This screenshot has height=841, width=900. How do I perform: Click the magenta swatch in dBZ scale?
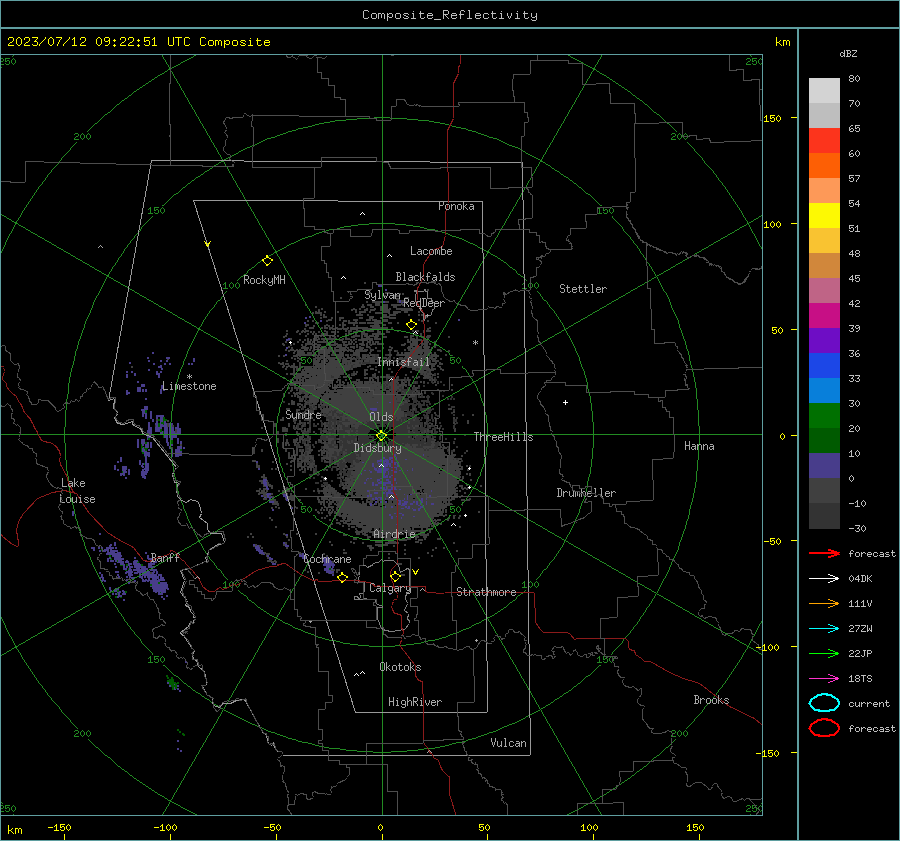(x=824, y=316)
